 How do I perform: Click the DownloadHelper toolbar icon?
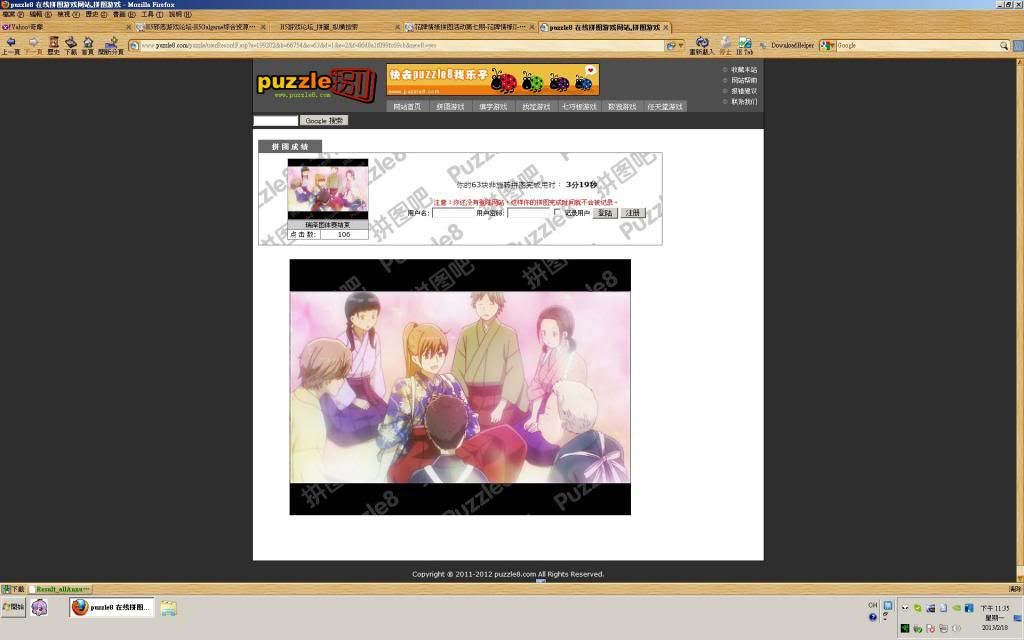tap(788, 45)
